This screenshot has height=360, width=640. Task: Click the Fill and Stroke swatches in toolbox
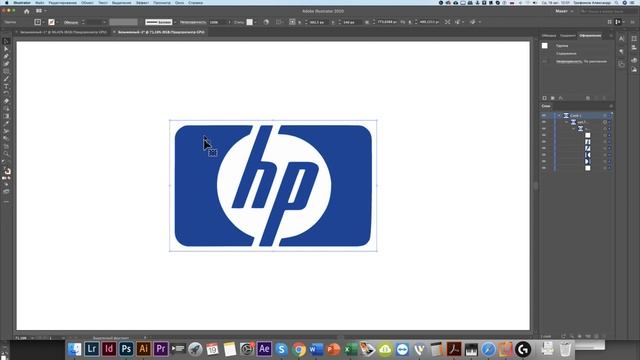(7, 172)
